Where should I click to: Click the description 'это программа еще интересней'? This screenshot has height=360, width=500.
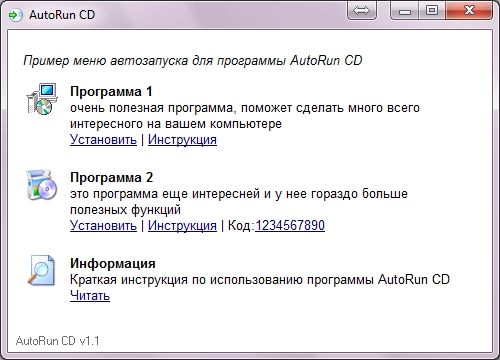(165, 194)
